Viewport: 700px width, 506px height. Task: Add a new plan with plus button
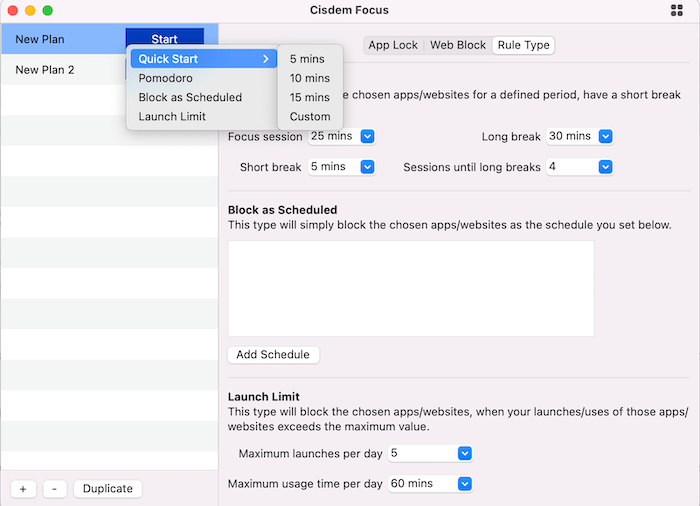[23, 489]
